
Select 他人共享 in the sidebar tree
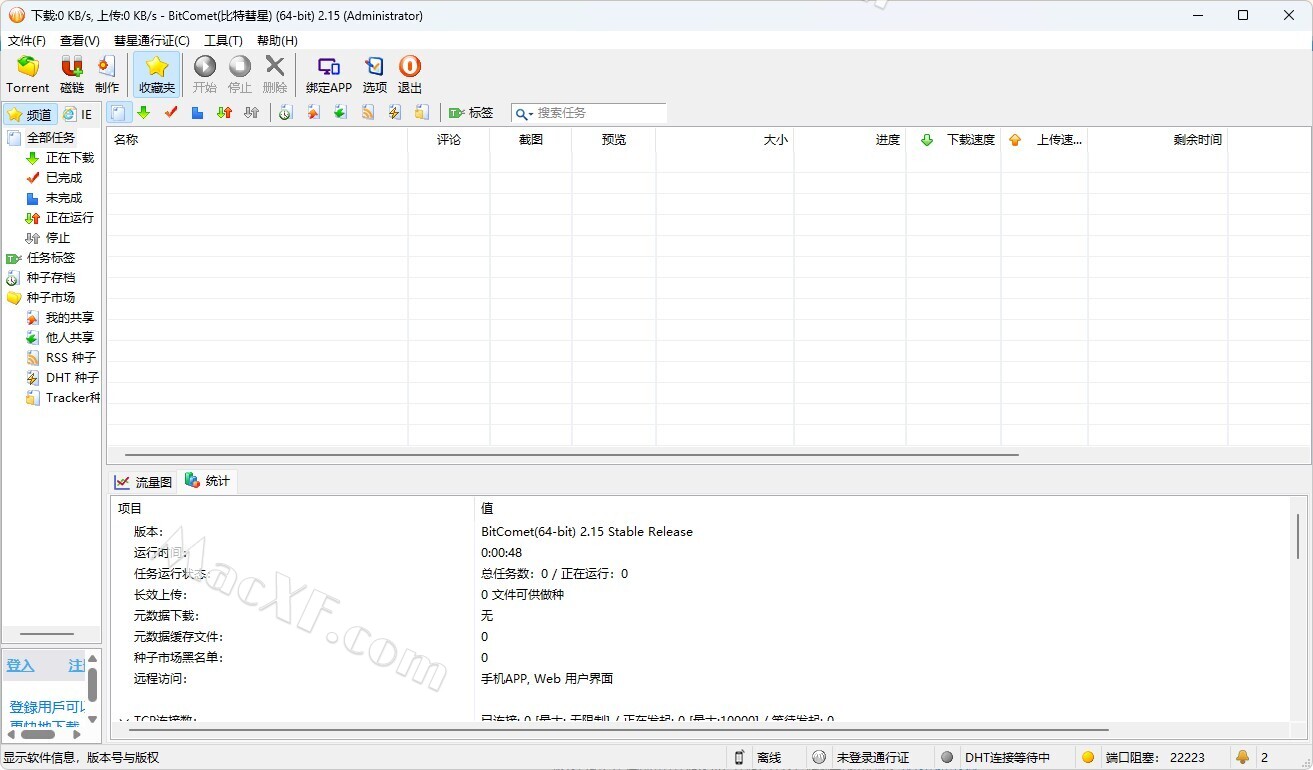tap(60, 338)
